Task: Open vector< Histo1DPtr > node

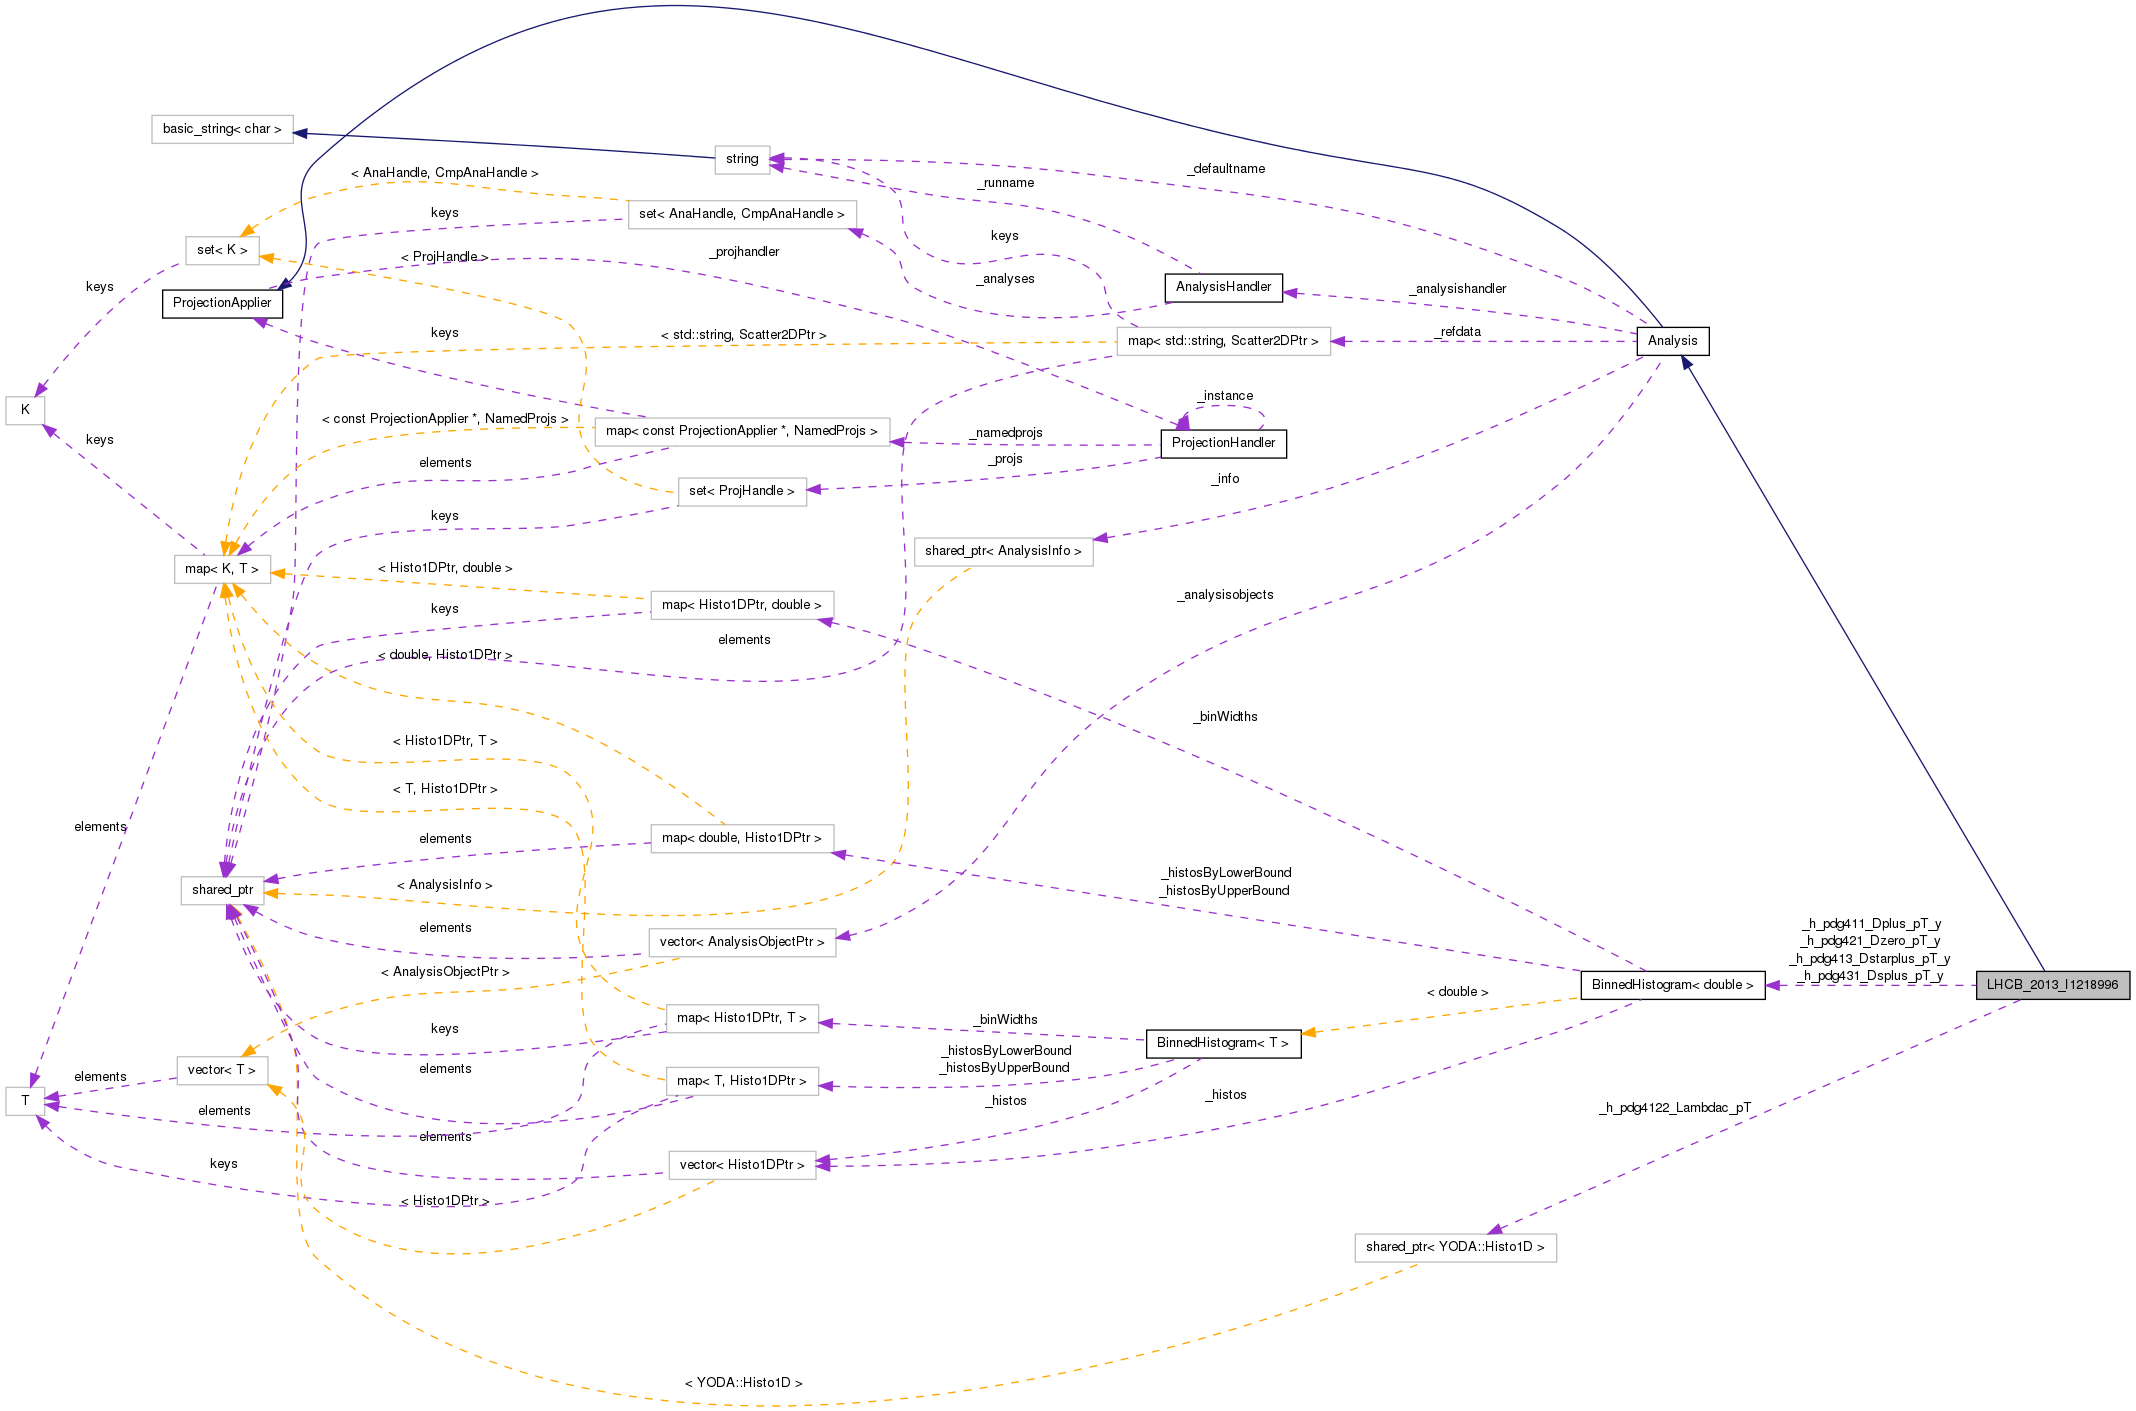Action: (742, 1165)
